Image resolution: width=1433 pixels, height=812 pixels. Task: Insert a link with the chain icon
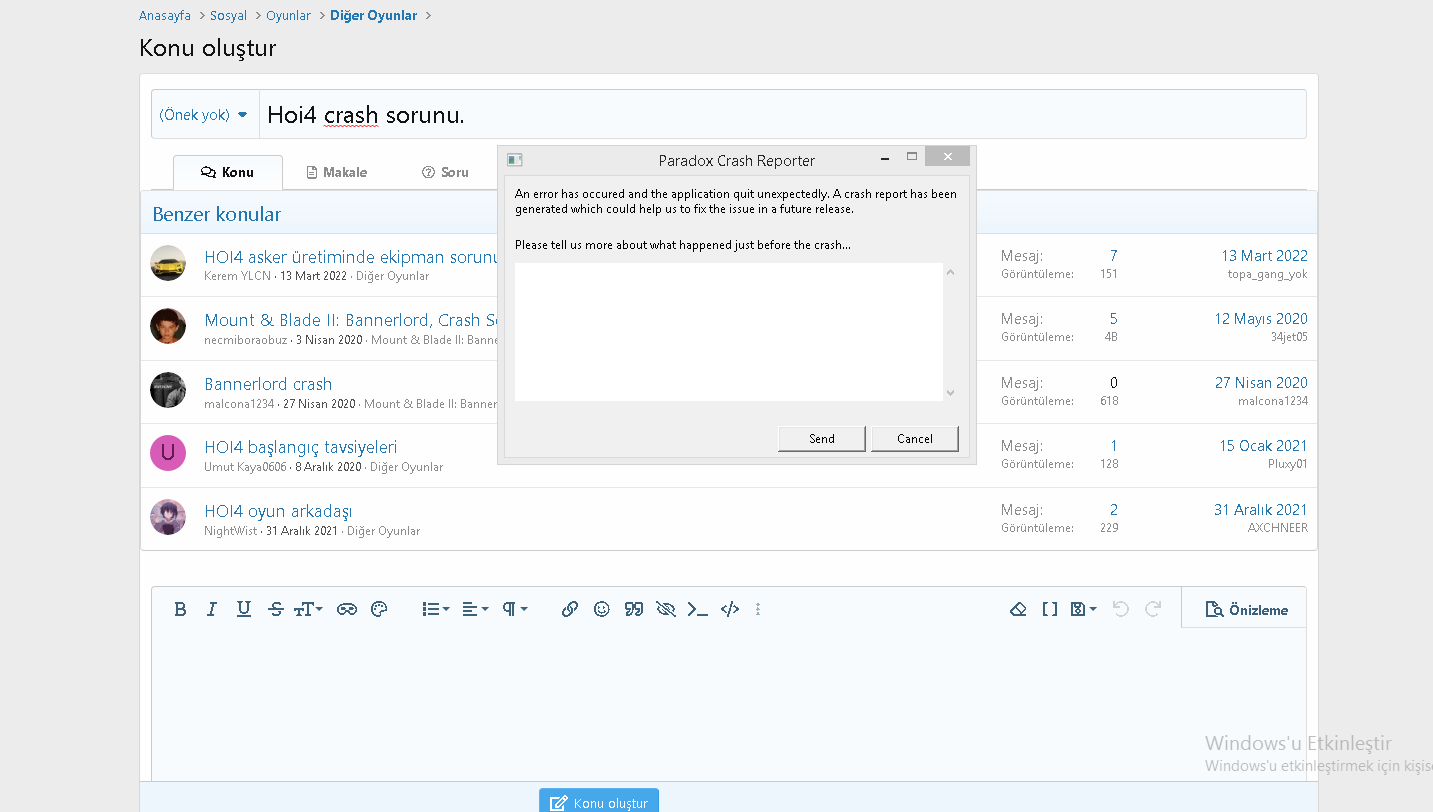coord(570,609)
